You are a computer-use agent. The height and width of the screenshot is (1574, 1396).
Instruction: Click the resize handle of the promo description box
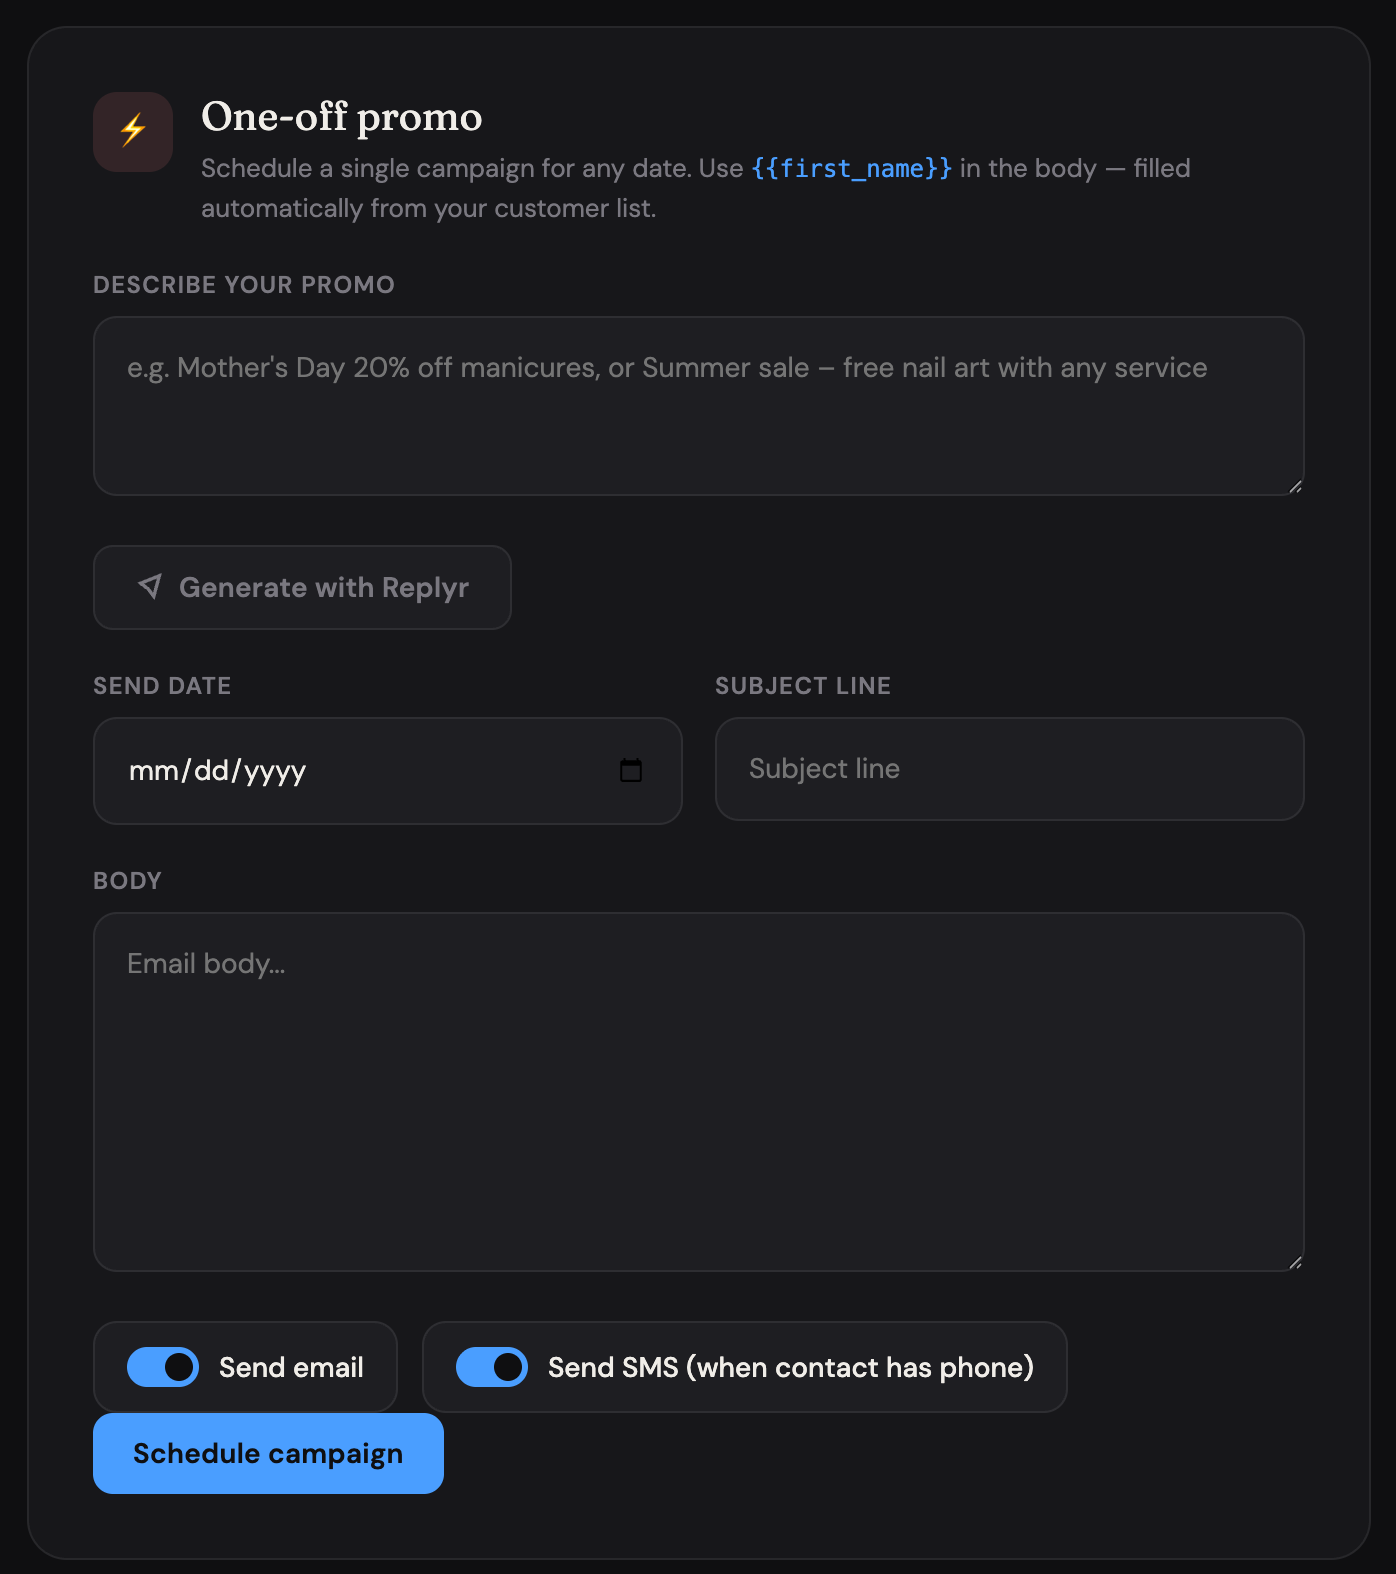[x=1295, y=486]
